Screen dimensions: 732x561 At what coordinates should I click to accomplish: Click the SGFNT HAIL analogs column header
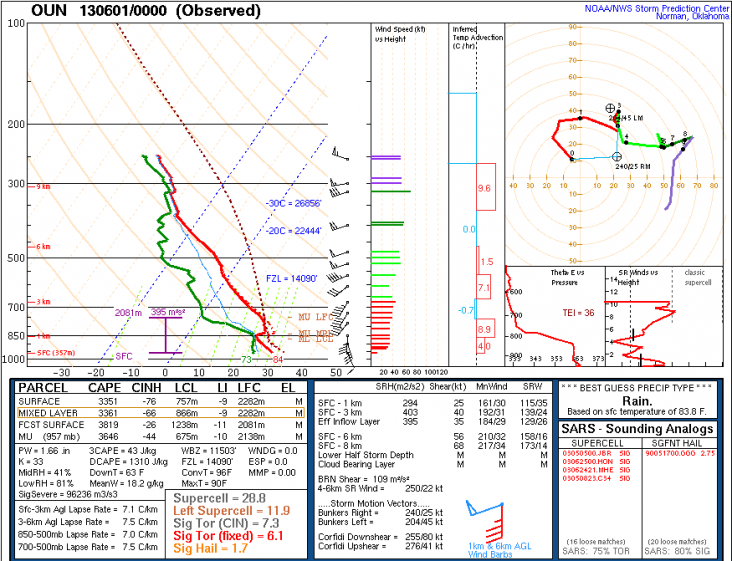[672, 441]
